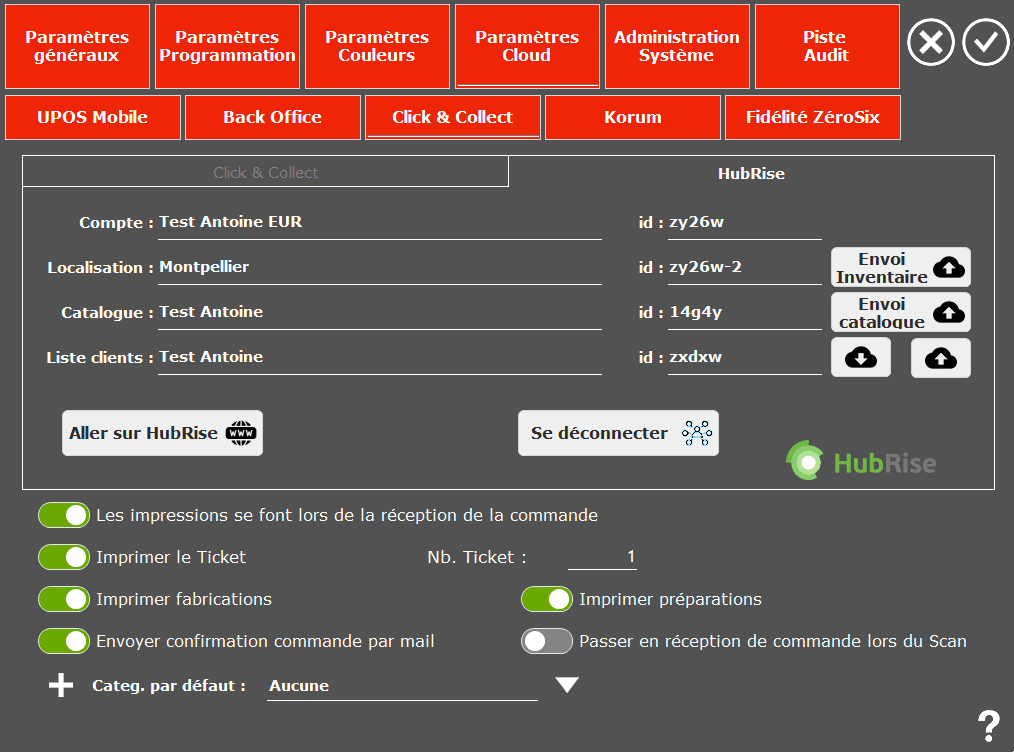Open Paramètres Programmation tab
The width and height of the screenshot is (1014, 752).
pos(228,47)
